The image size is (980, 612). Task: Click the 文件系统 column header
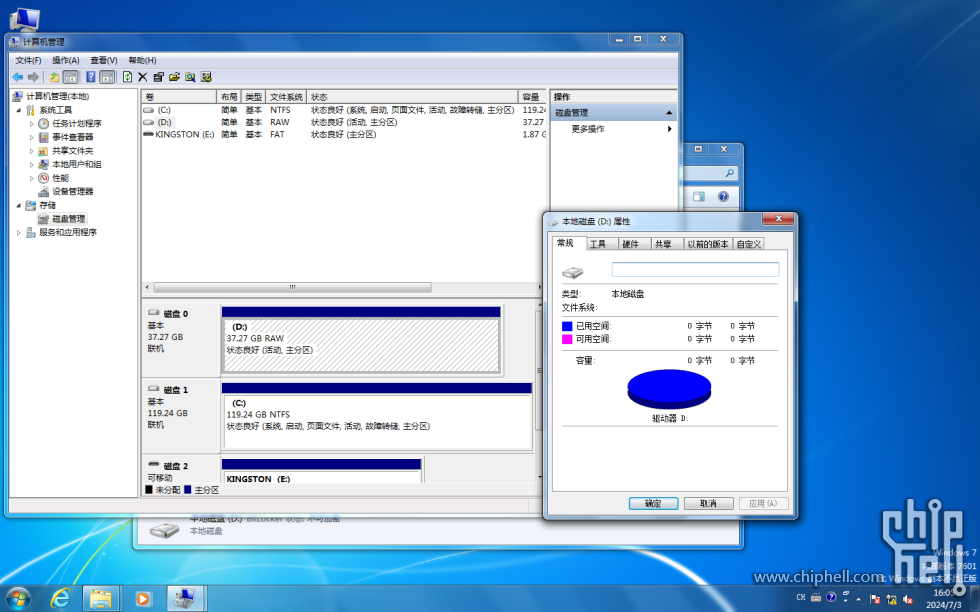286,97
